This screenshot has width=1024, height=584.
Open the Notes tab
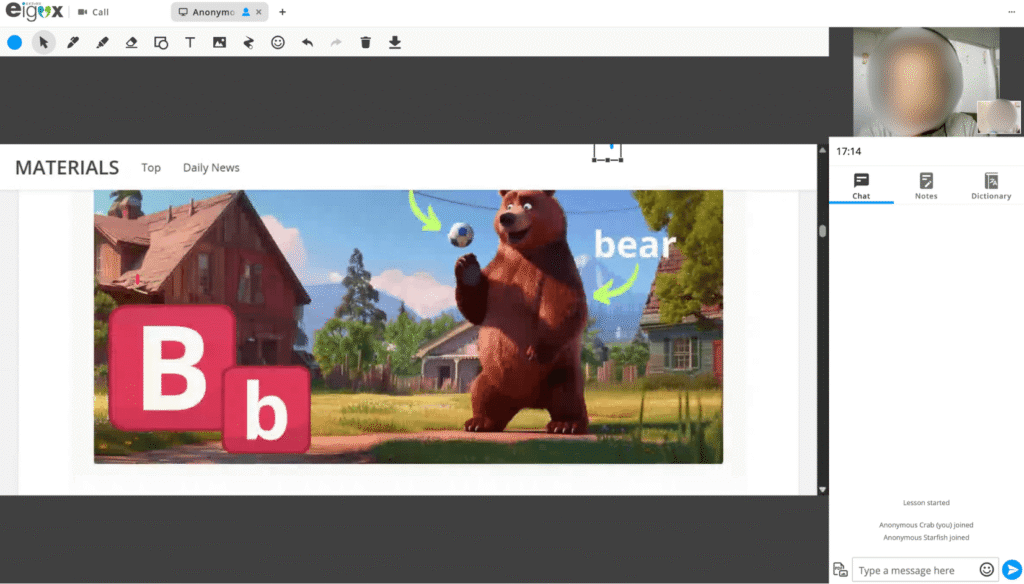point(926,186)
